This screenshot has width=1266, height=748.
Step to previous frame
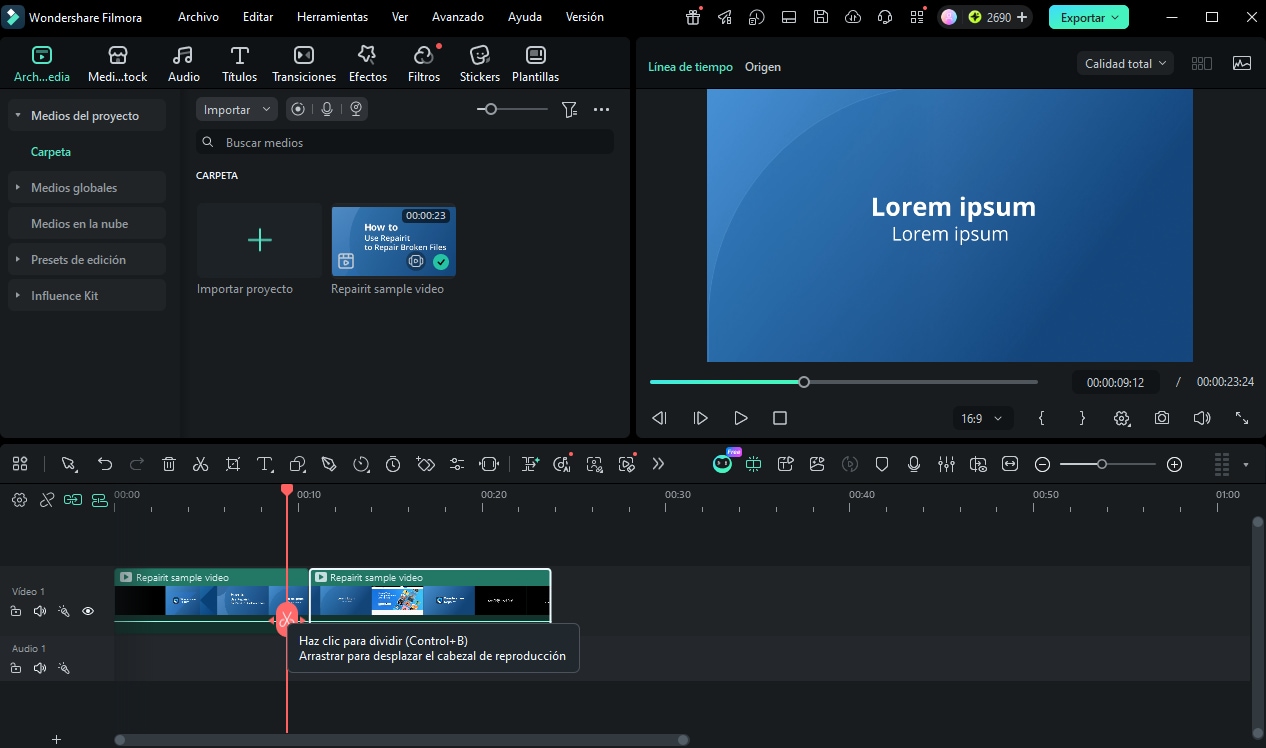[659, 418]
